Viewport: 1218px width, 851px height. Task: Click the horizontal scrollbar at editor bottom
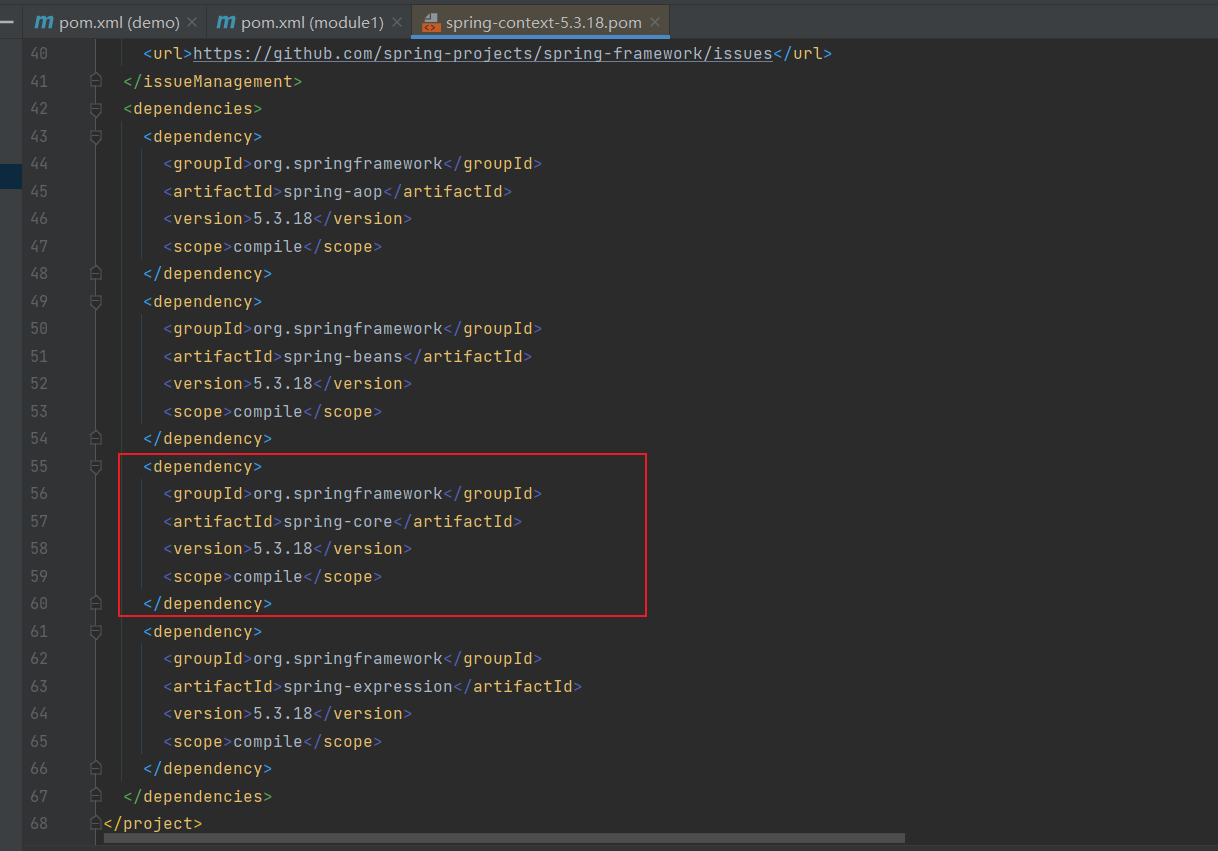504,838
